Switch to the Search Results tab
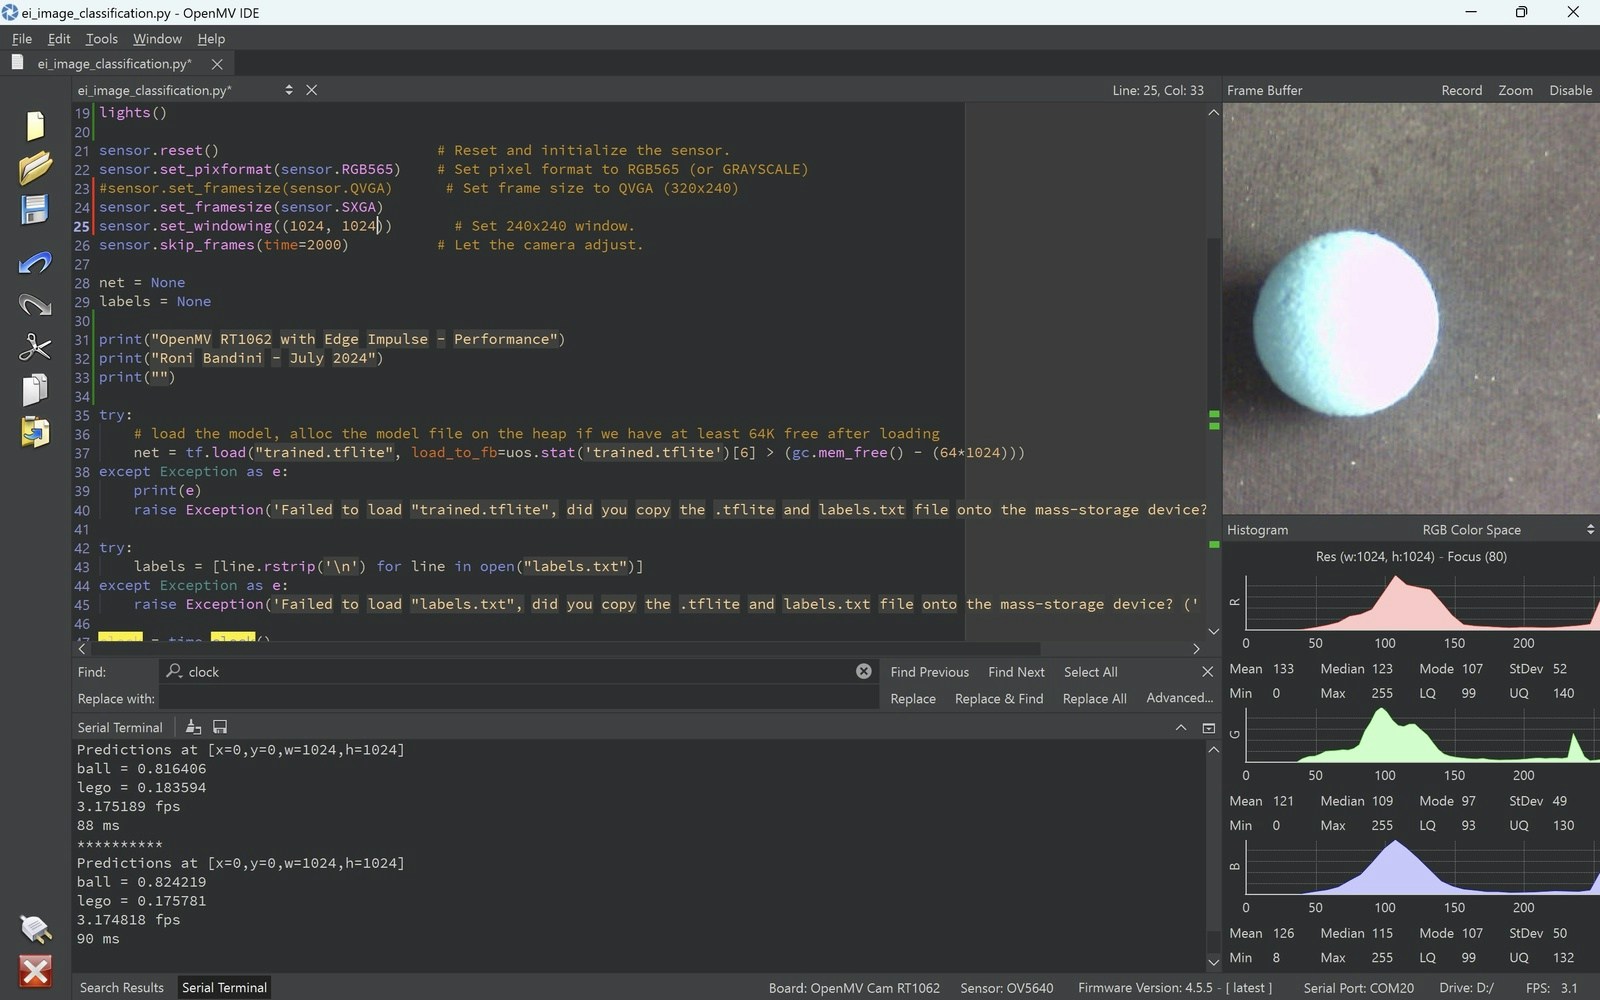 tap(122, 988)
